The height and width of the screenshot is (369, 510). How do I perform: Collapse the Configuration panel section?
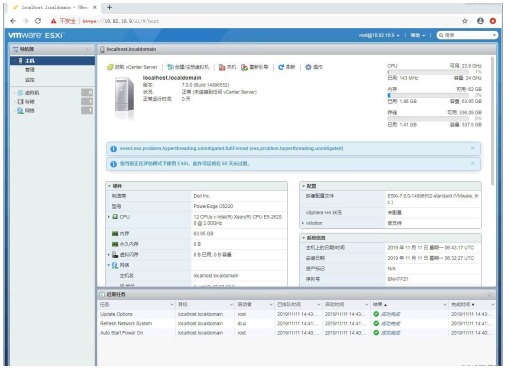pyautogui.click(x=303, y=186)
